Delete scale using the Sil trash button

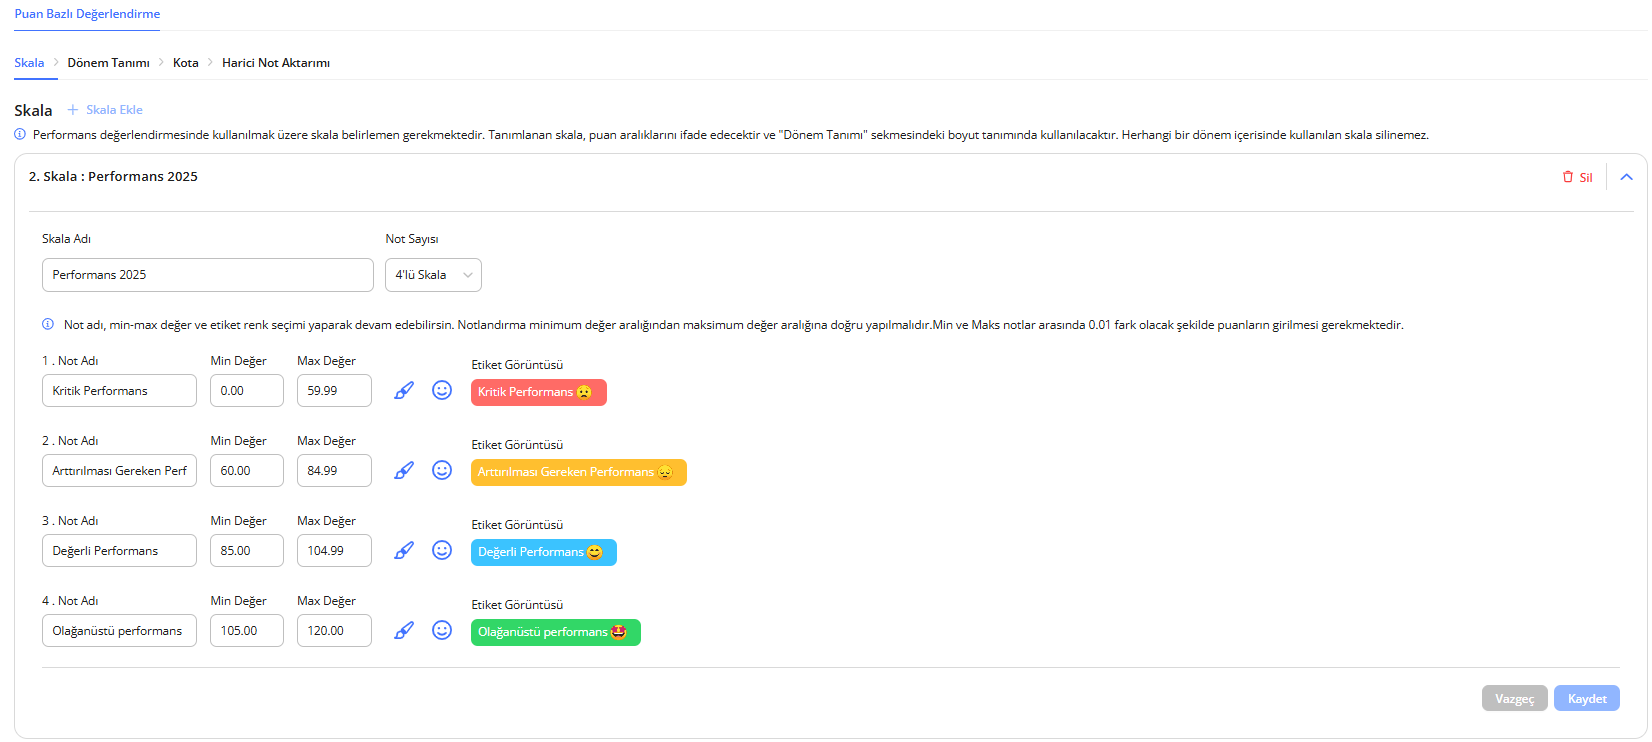tap(1577, 177)
